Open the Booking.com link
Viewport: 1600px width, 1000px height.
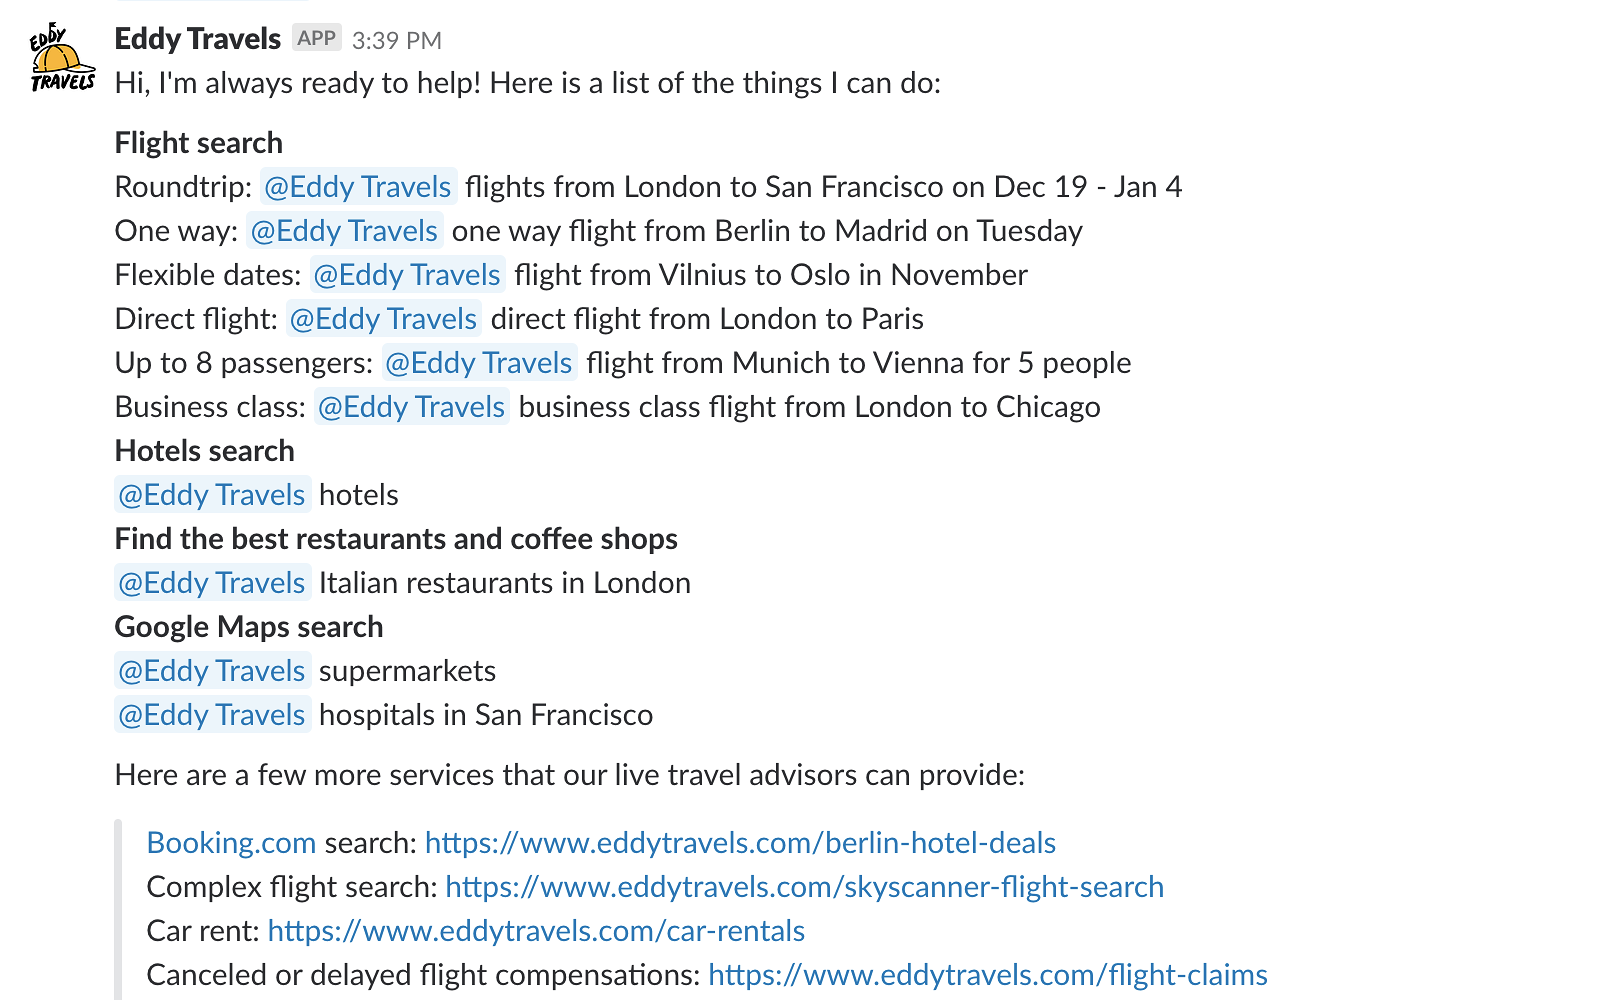(231, 843)
